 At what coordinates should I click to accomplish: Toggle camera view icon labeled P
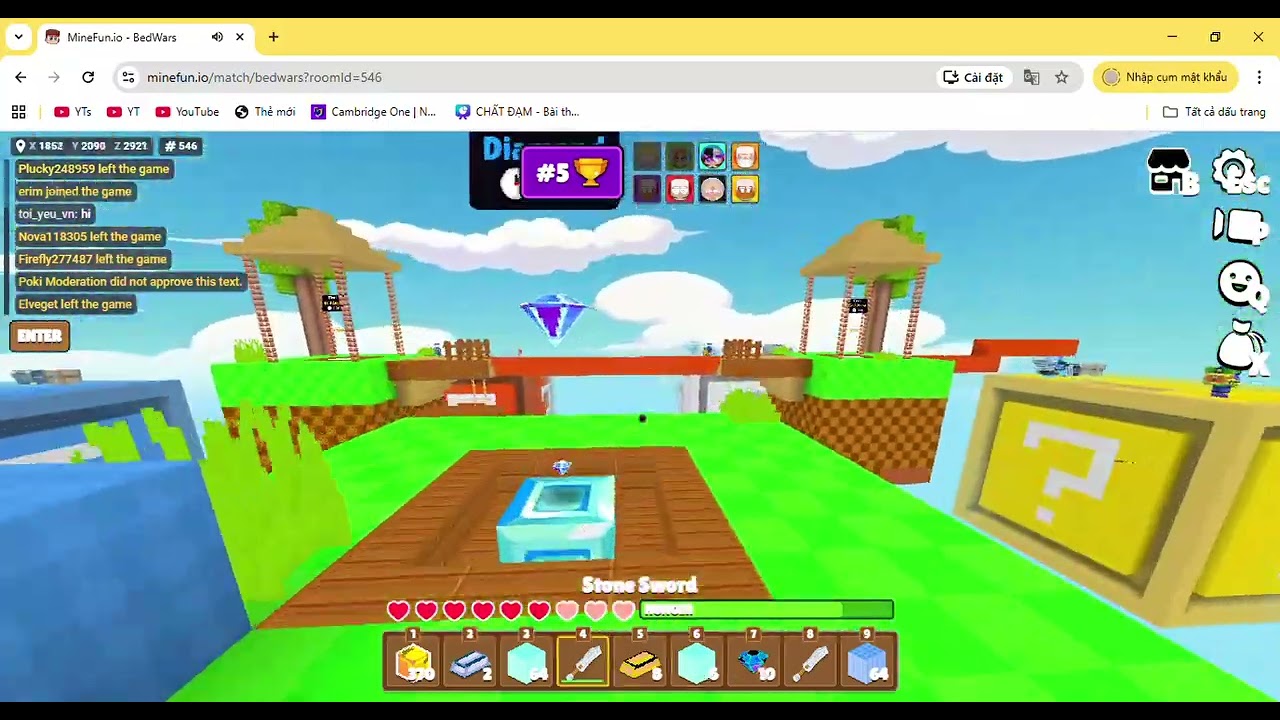(1240, 226)
